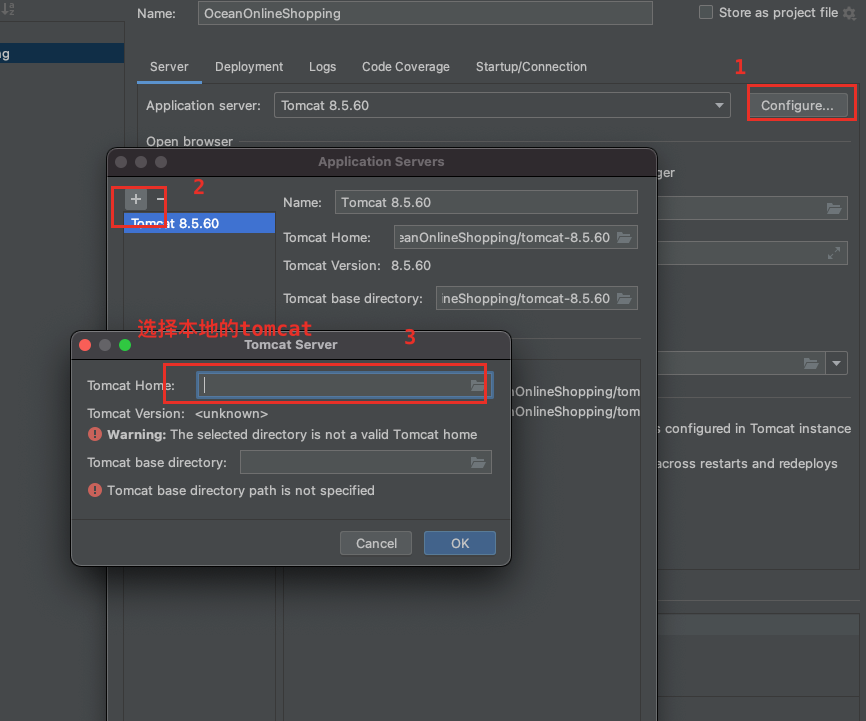Click the Configure... button
This screenshot has height=721, width=866.
(x=797, y=106)
